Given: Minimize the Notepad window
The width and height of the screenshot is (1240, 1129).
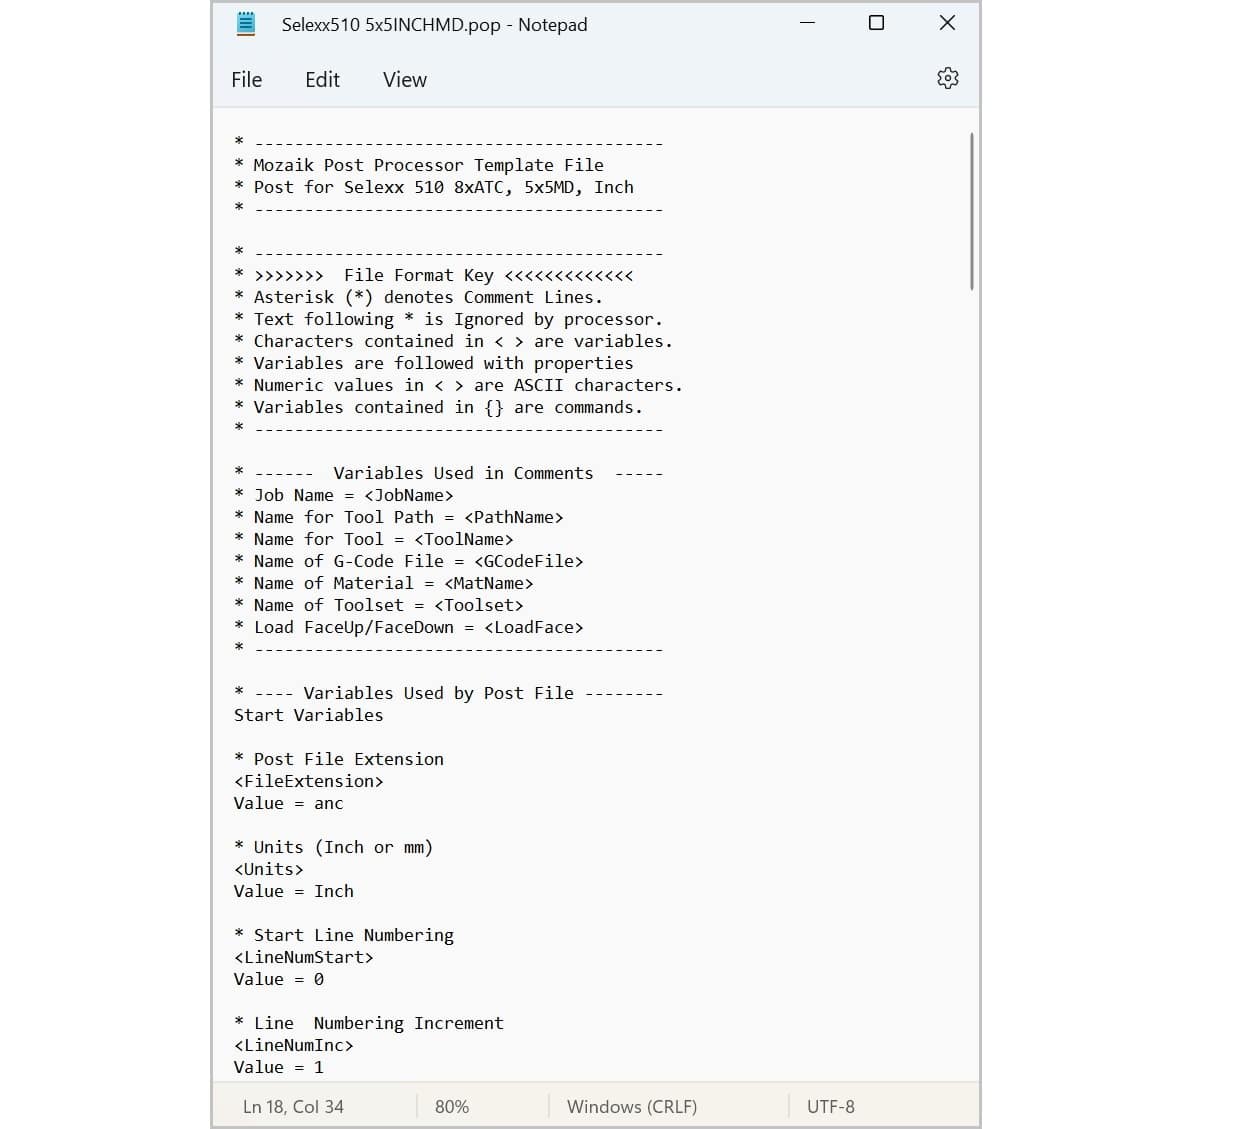Looking at the screenshot, I should click(x=808, y=23).
